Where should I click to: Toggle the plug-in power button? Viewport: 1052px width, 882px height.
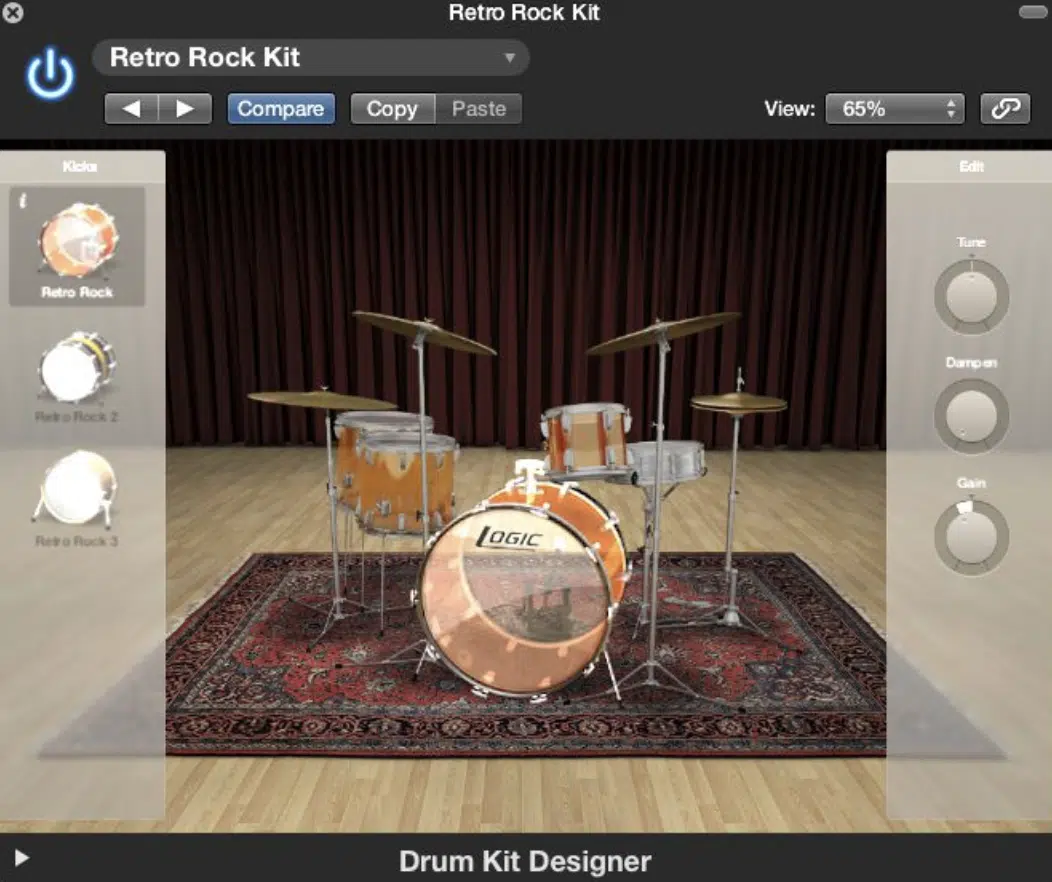pyautogui.click(x=50, y=74)
